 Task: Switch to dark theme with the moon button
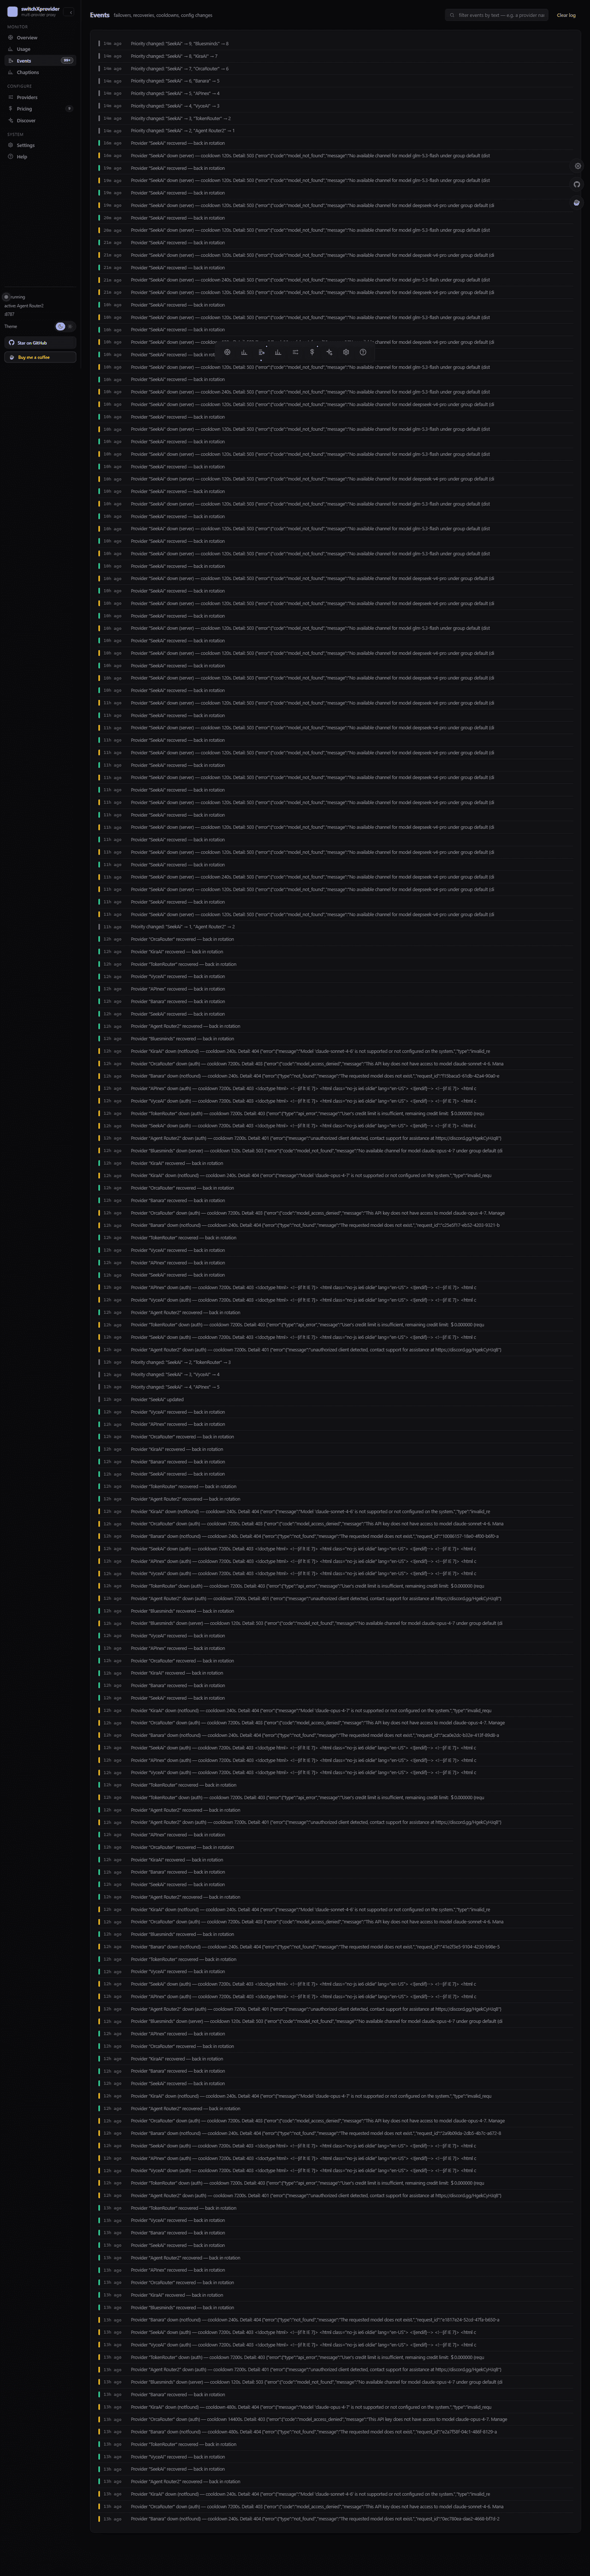point(60,326)
